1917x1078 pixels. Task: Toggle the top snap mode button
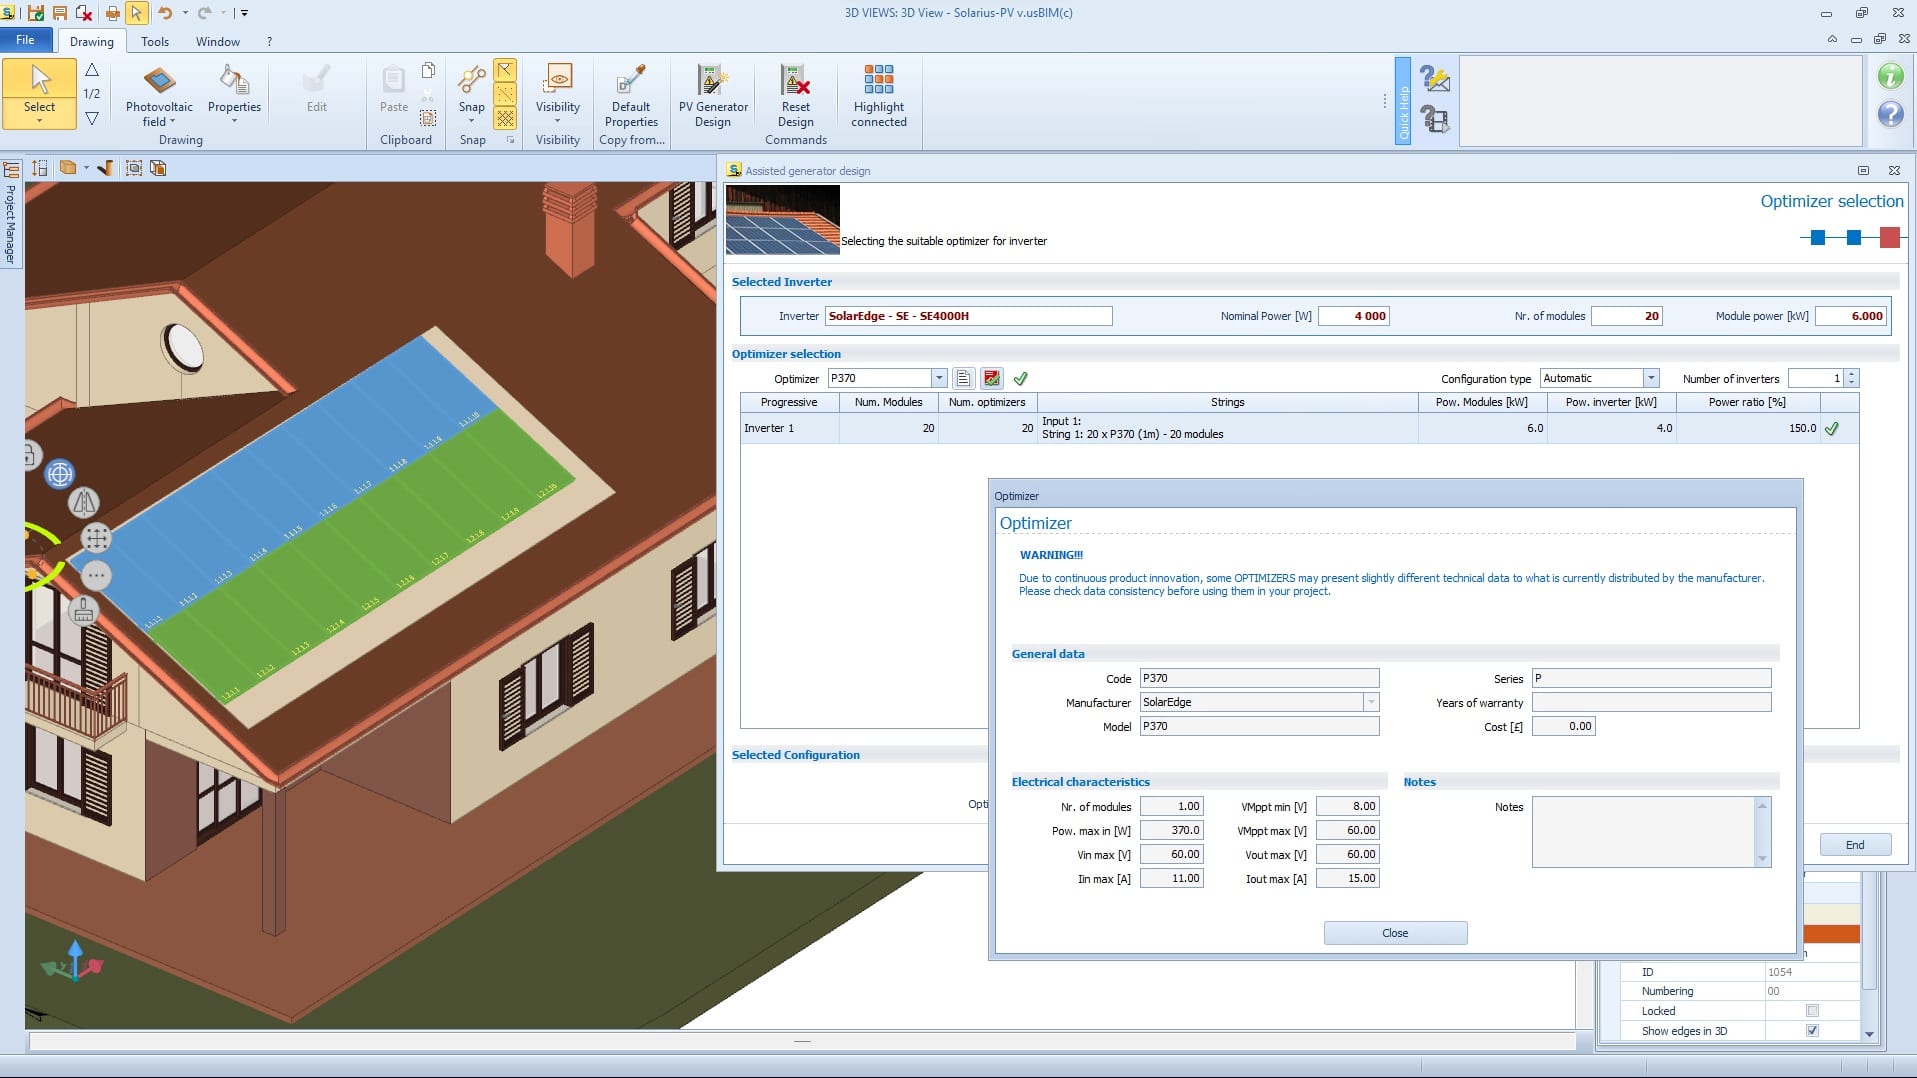(x=505, y=70)
